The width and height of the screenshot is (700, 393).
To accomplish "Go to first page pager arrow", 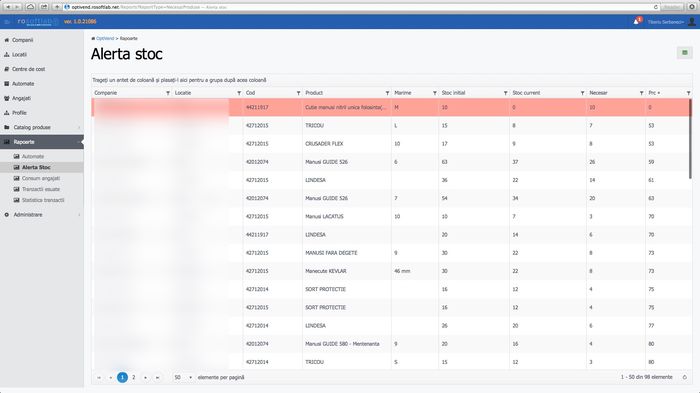I will 99,377.
